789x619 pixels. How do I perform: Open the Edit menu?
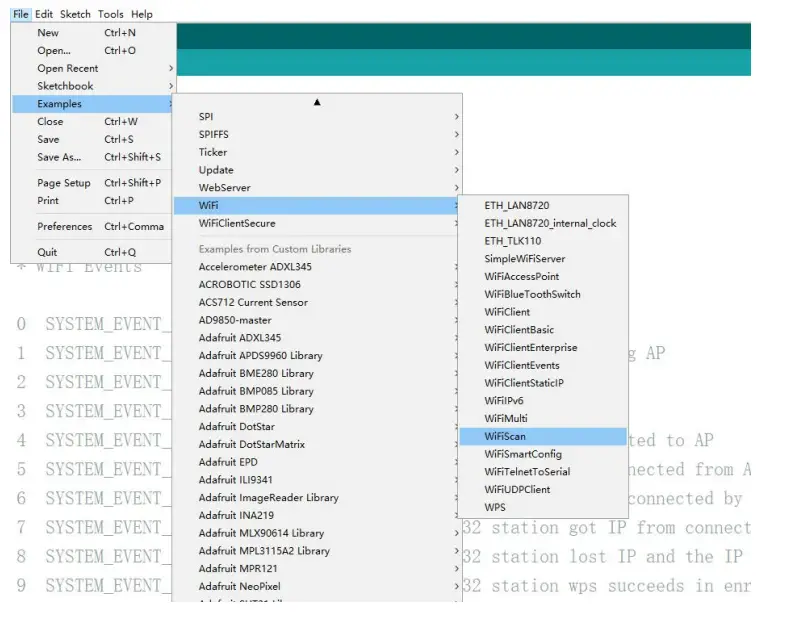44,14
